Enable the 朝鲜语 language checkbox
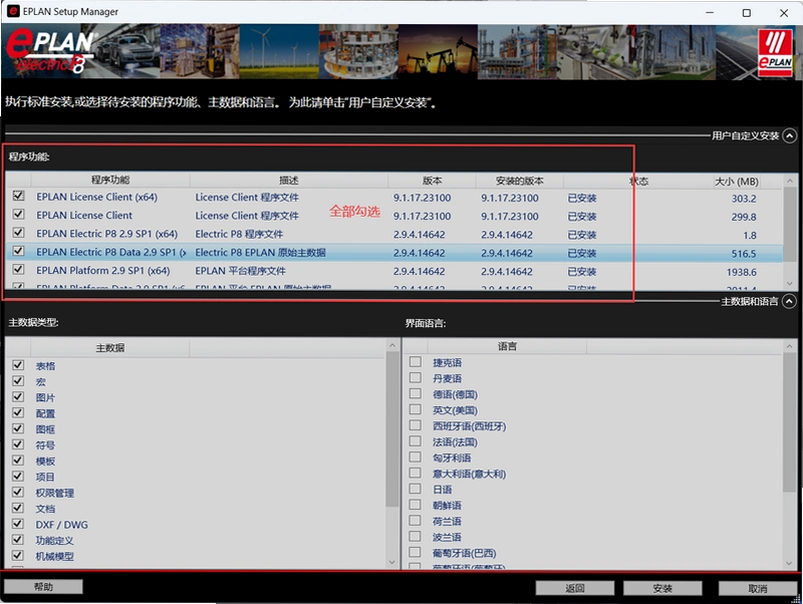This screenshot has height=604, width=803. [x=415, y=505]
